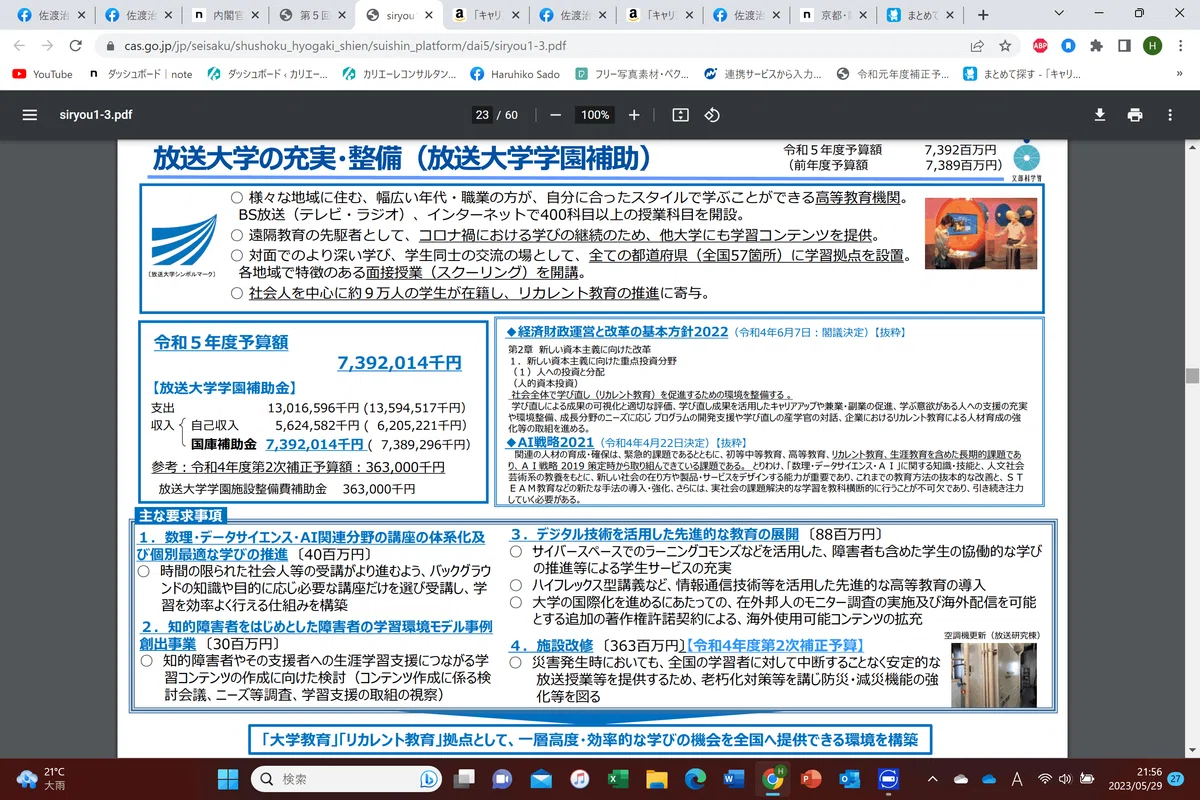Click the blue bookmark extension icon

point(1068,46)
